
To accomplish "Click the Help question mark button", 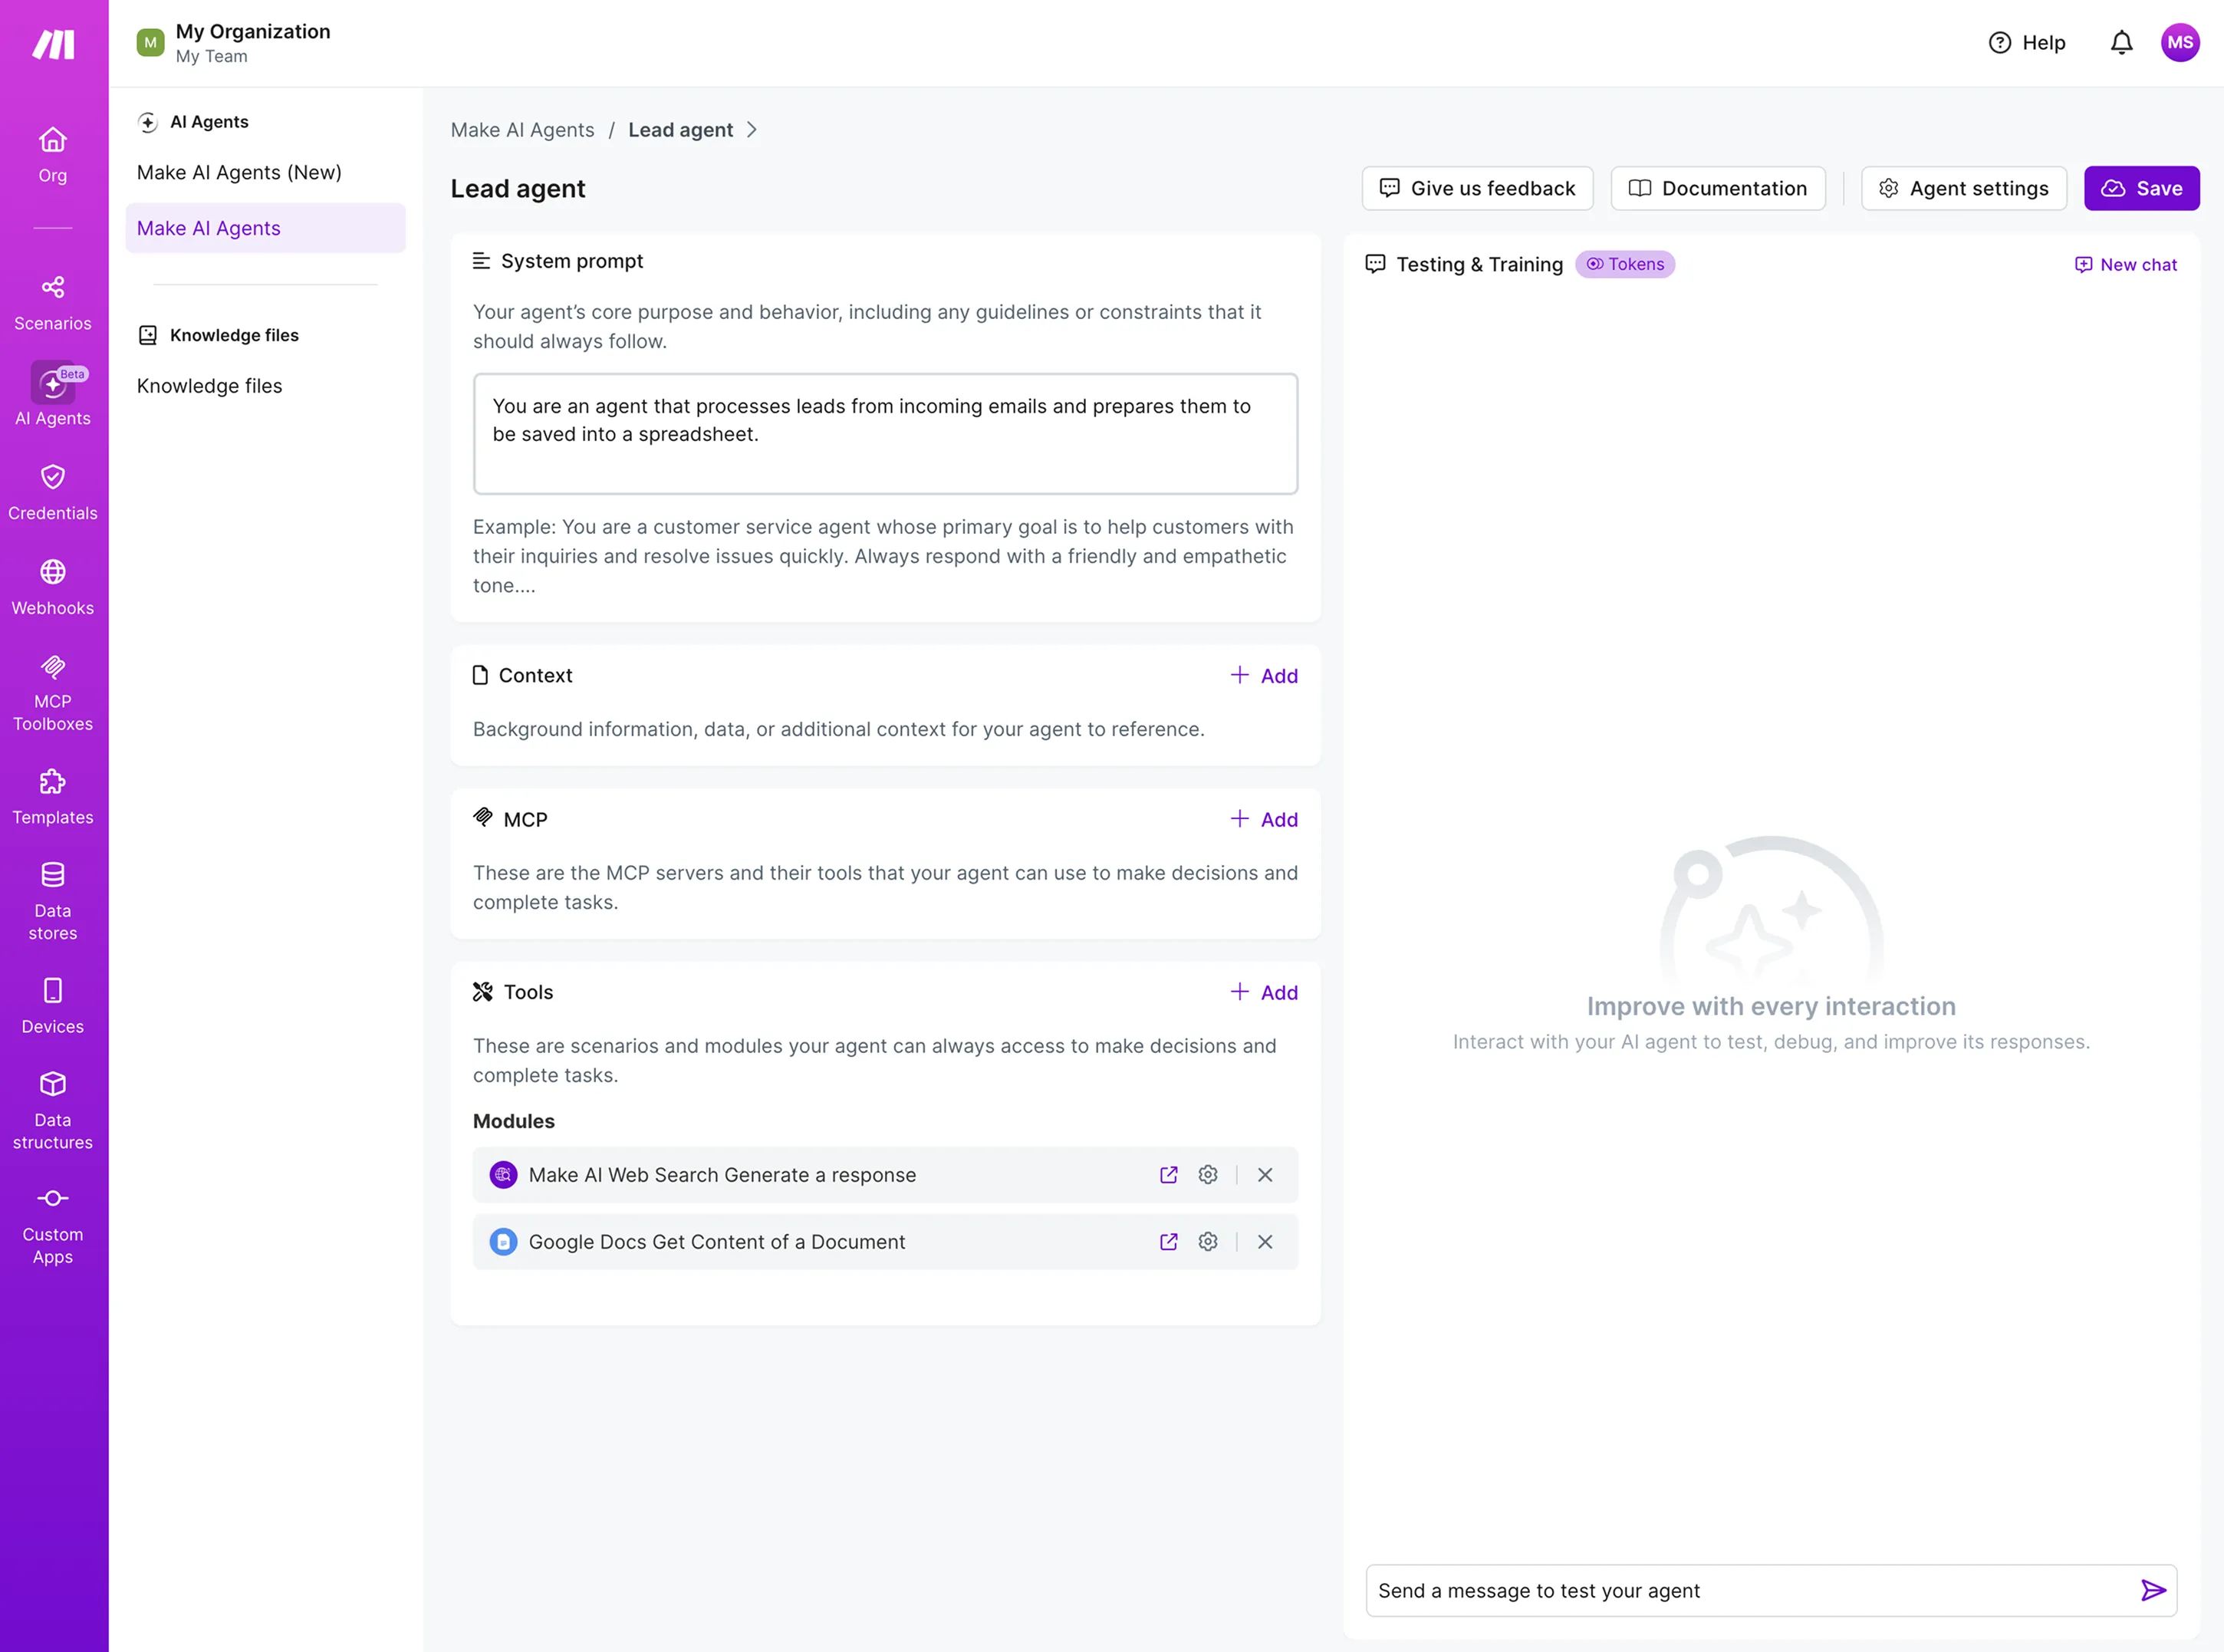I will (2027, 43).
